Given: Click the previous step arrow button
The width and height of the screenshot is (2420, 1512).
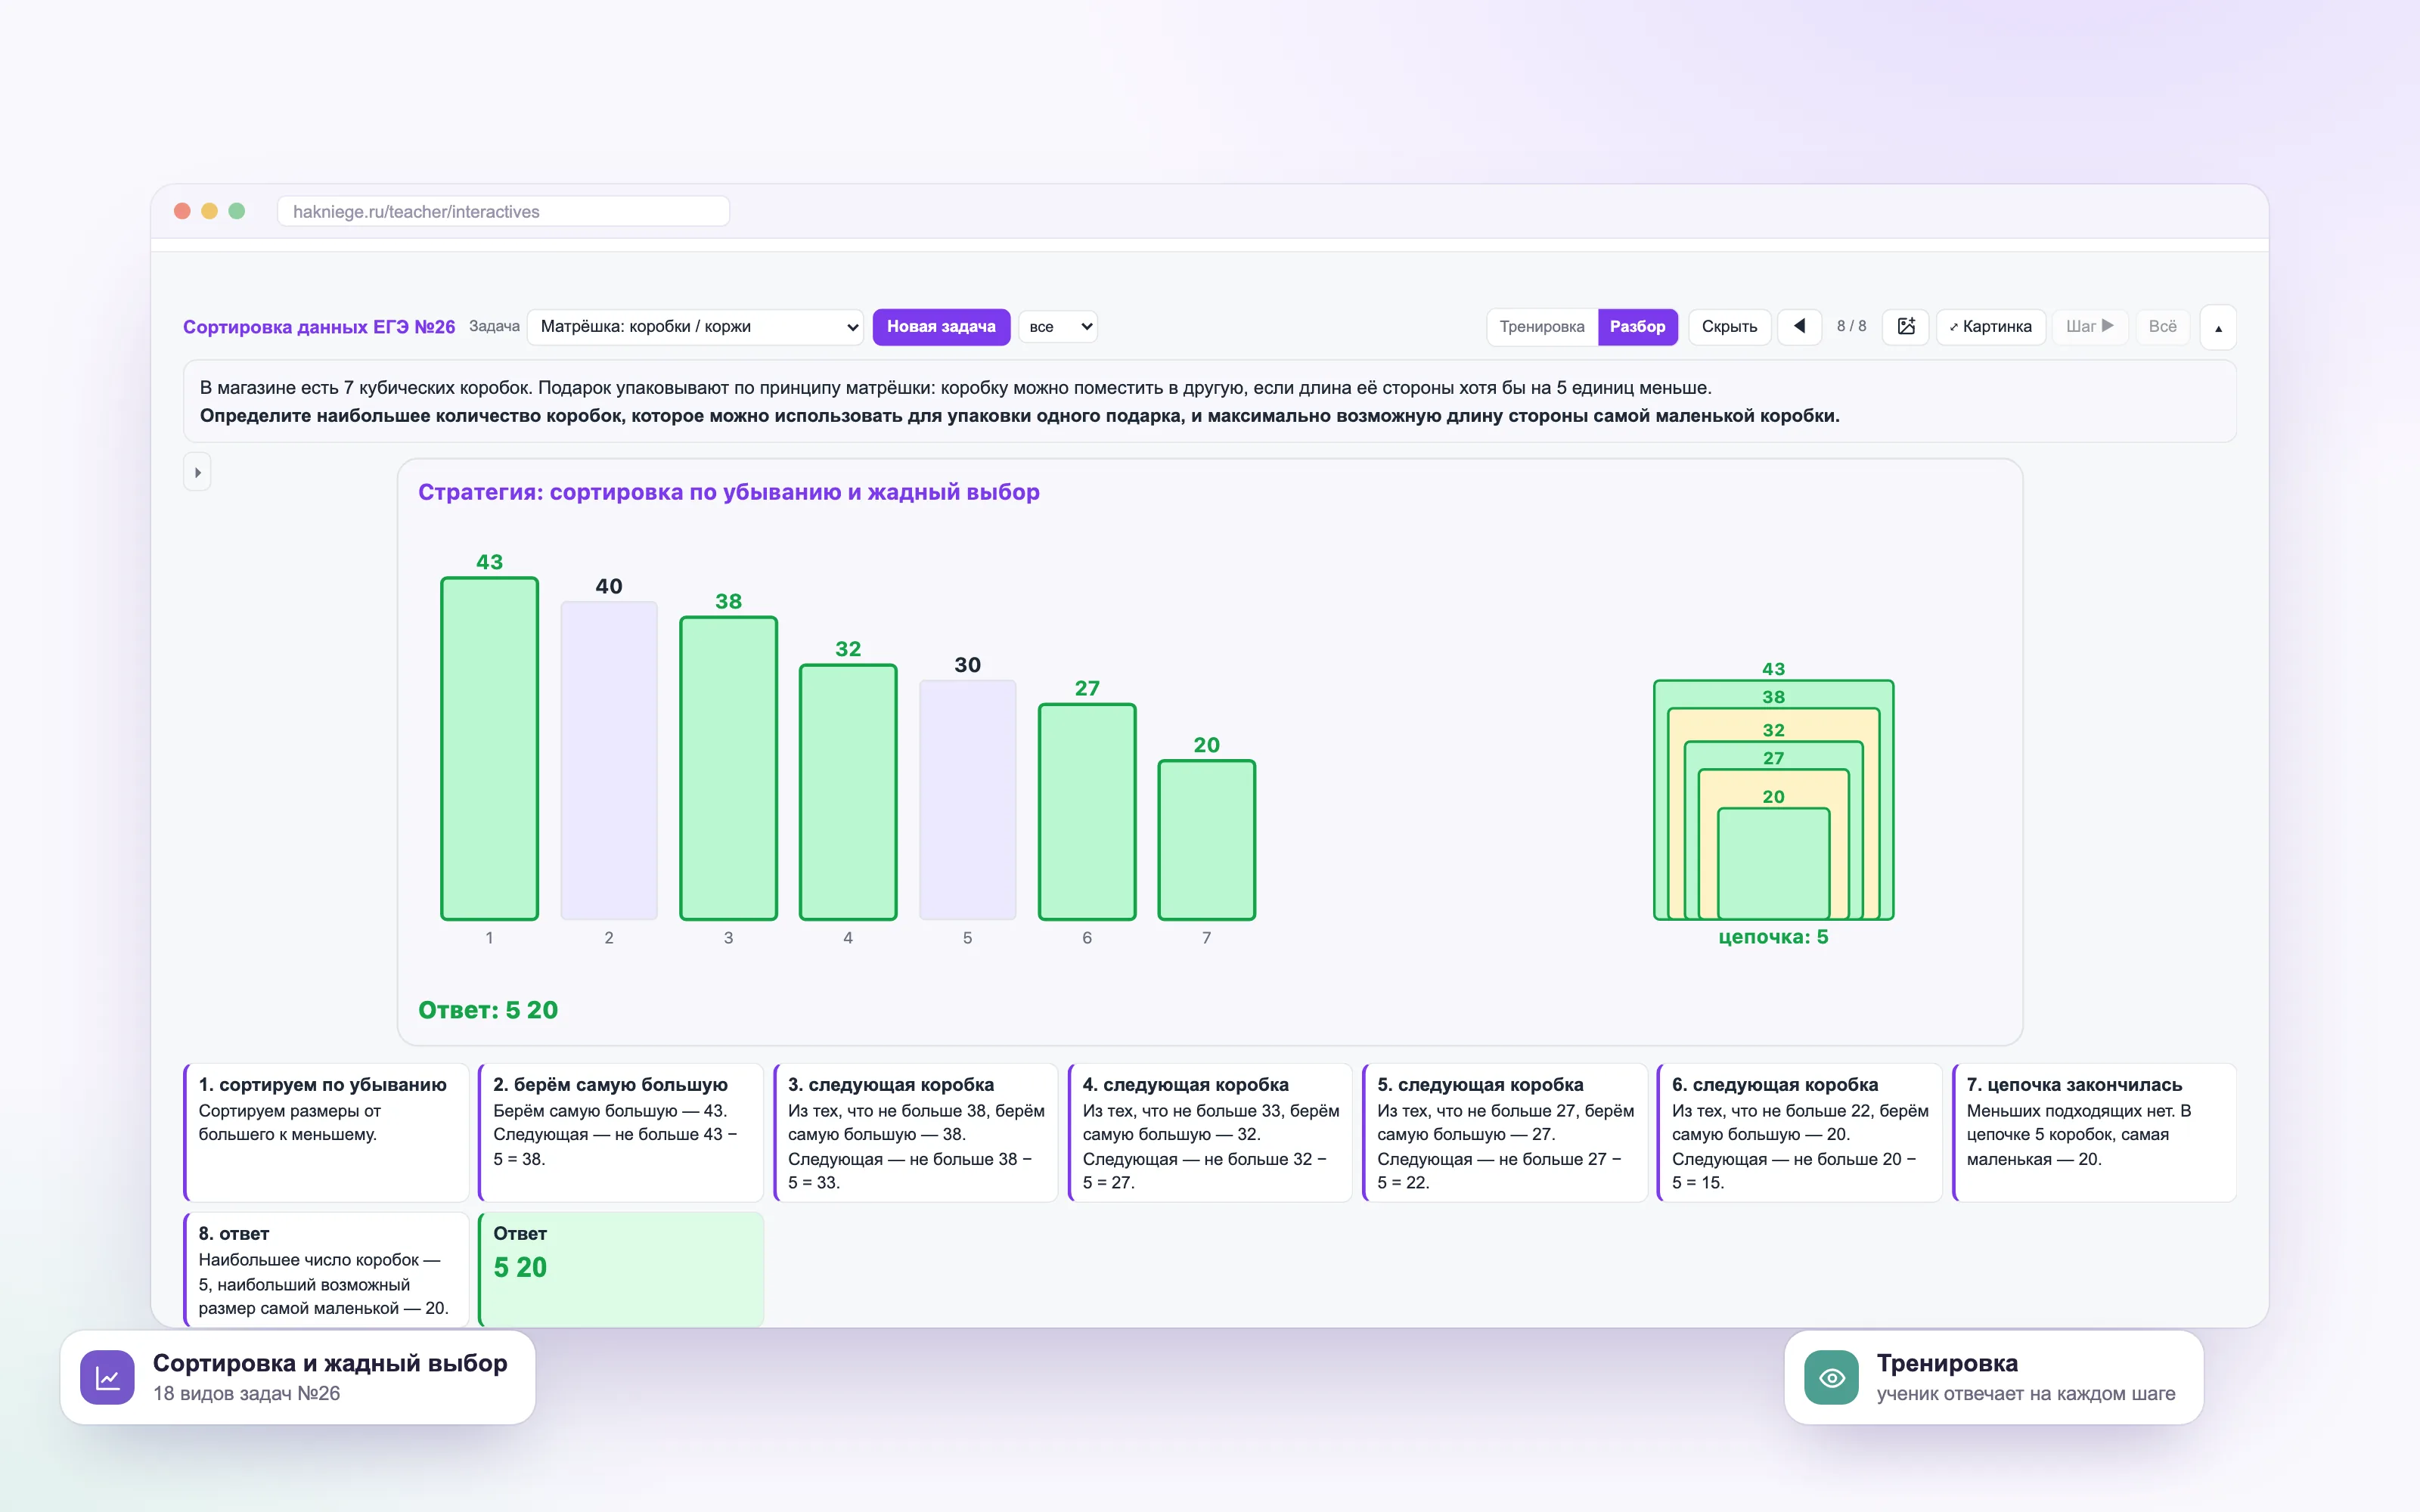Looking at the screenshot, I should pos(1799,326).
